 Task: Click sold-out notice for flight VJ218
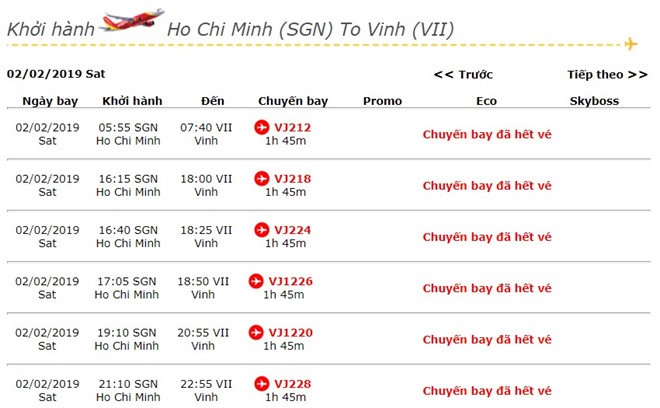pyautogui.click(x=487, y=185)
